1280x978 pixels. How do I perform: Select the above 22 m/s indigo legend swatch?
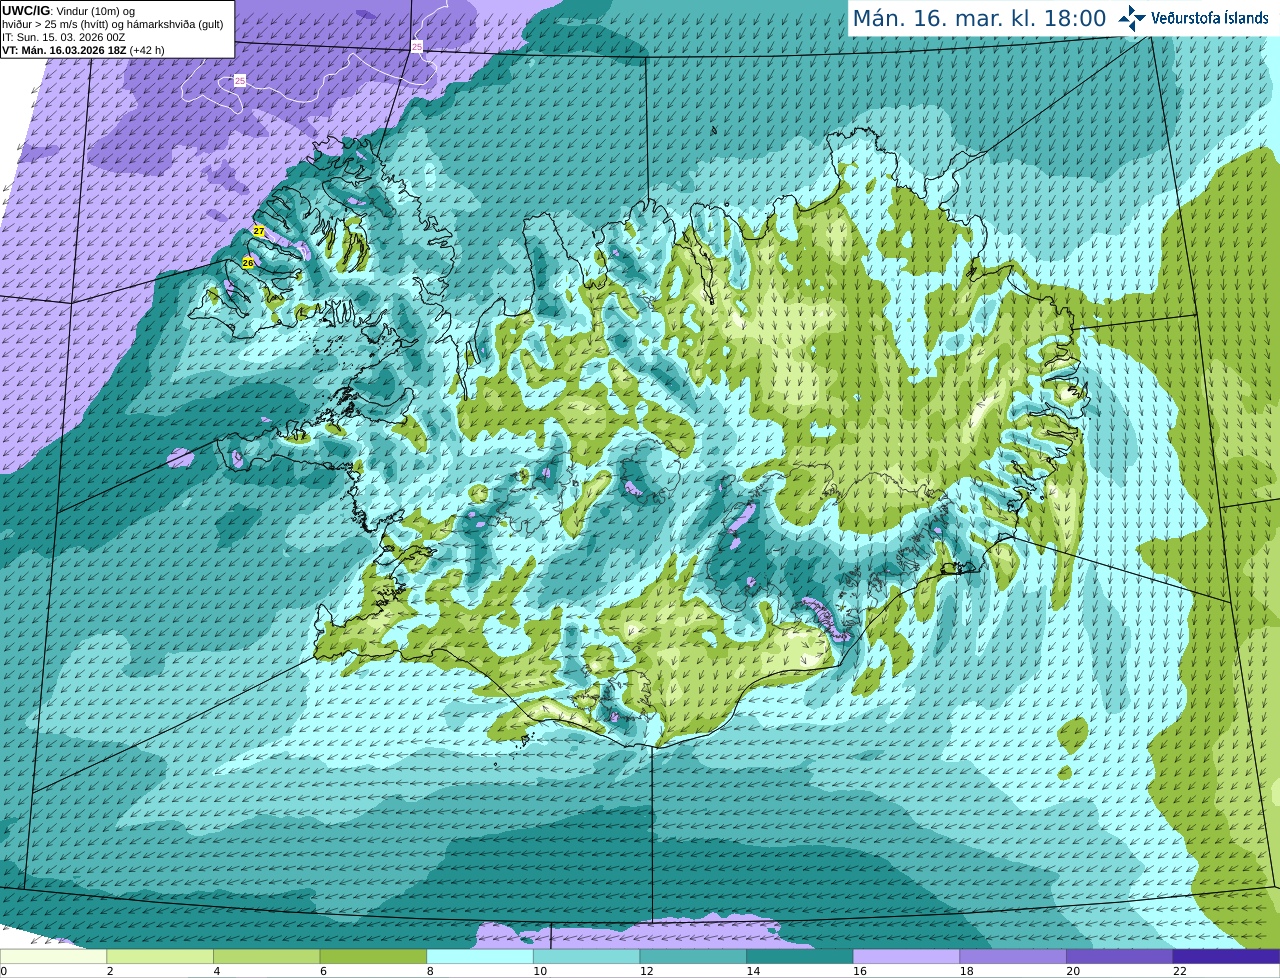(x=1226, y=956)
